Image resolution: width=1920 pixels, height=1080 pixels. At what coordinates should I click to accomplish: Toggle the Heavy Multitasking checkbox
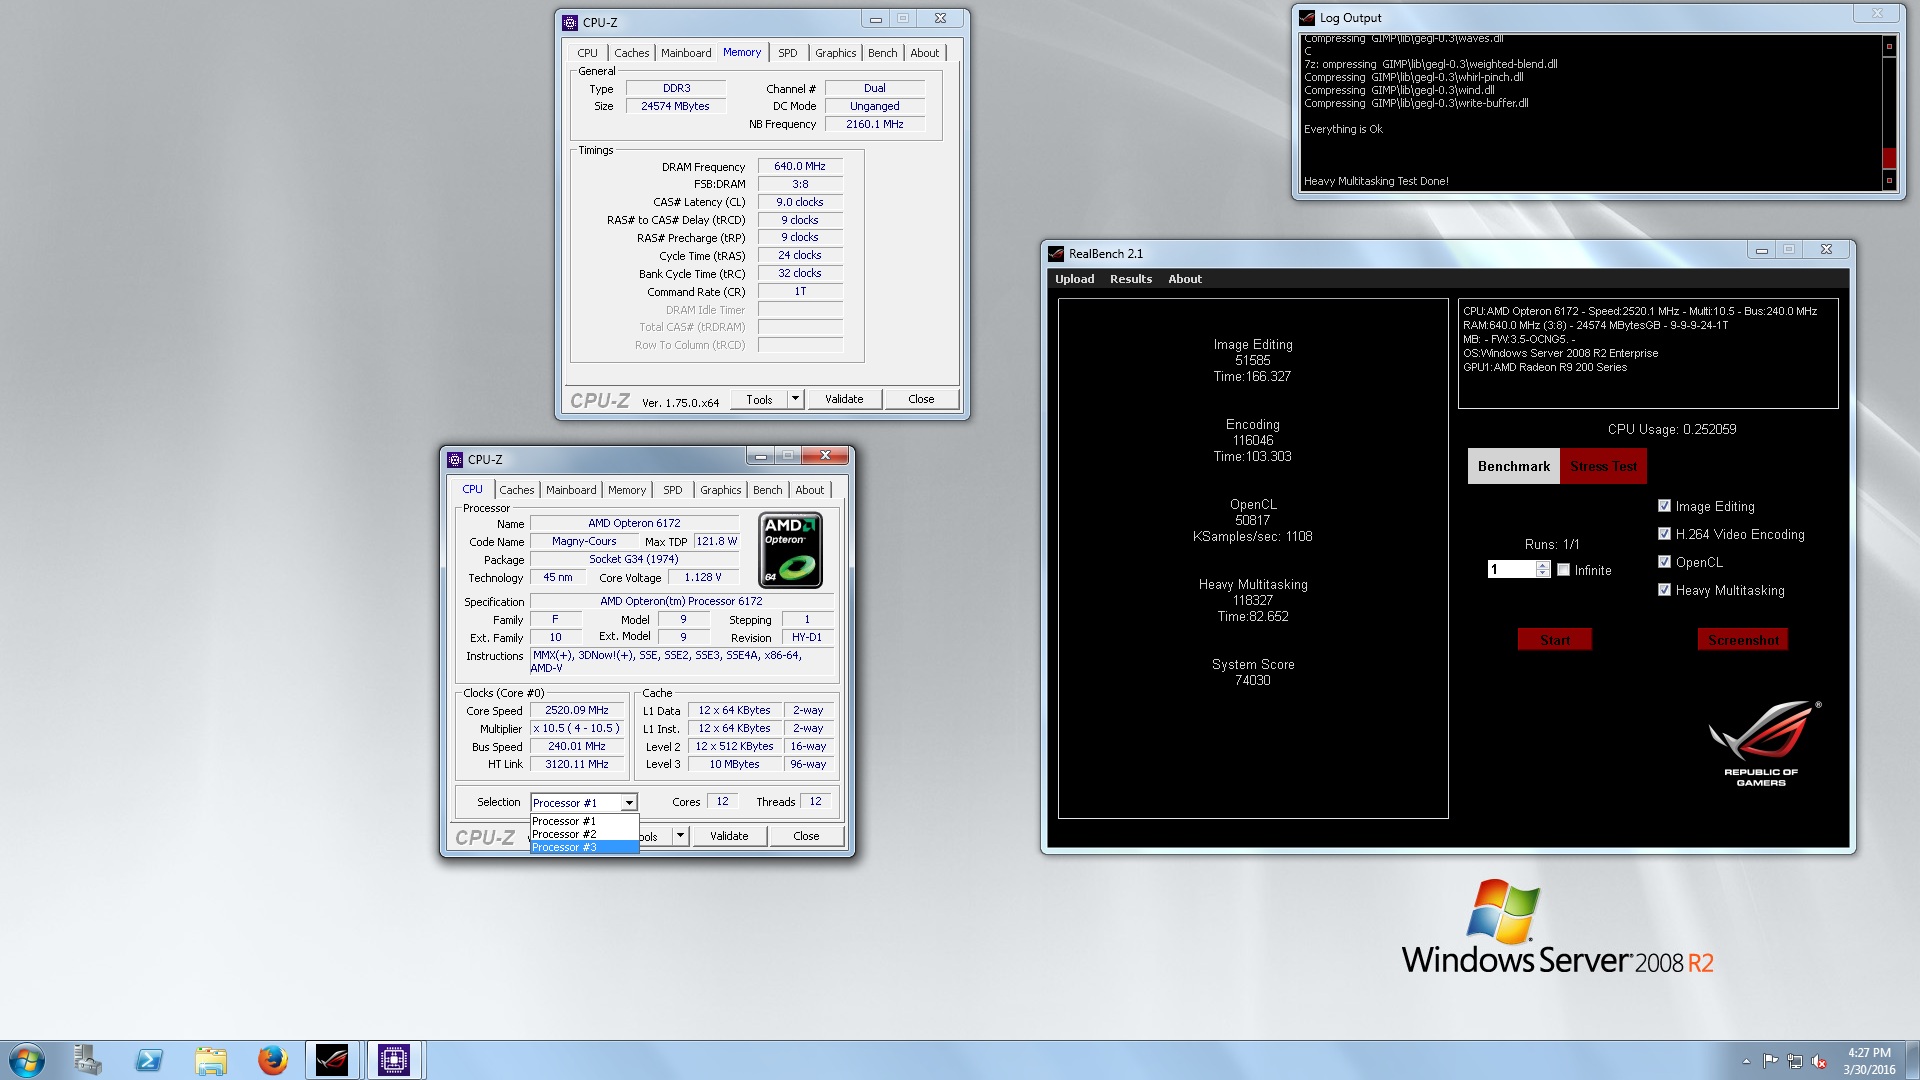pos(1664,590)
